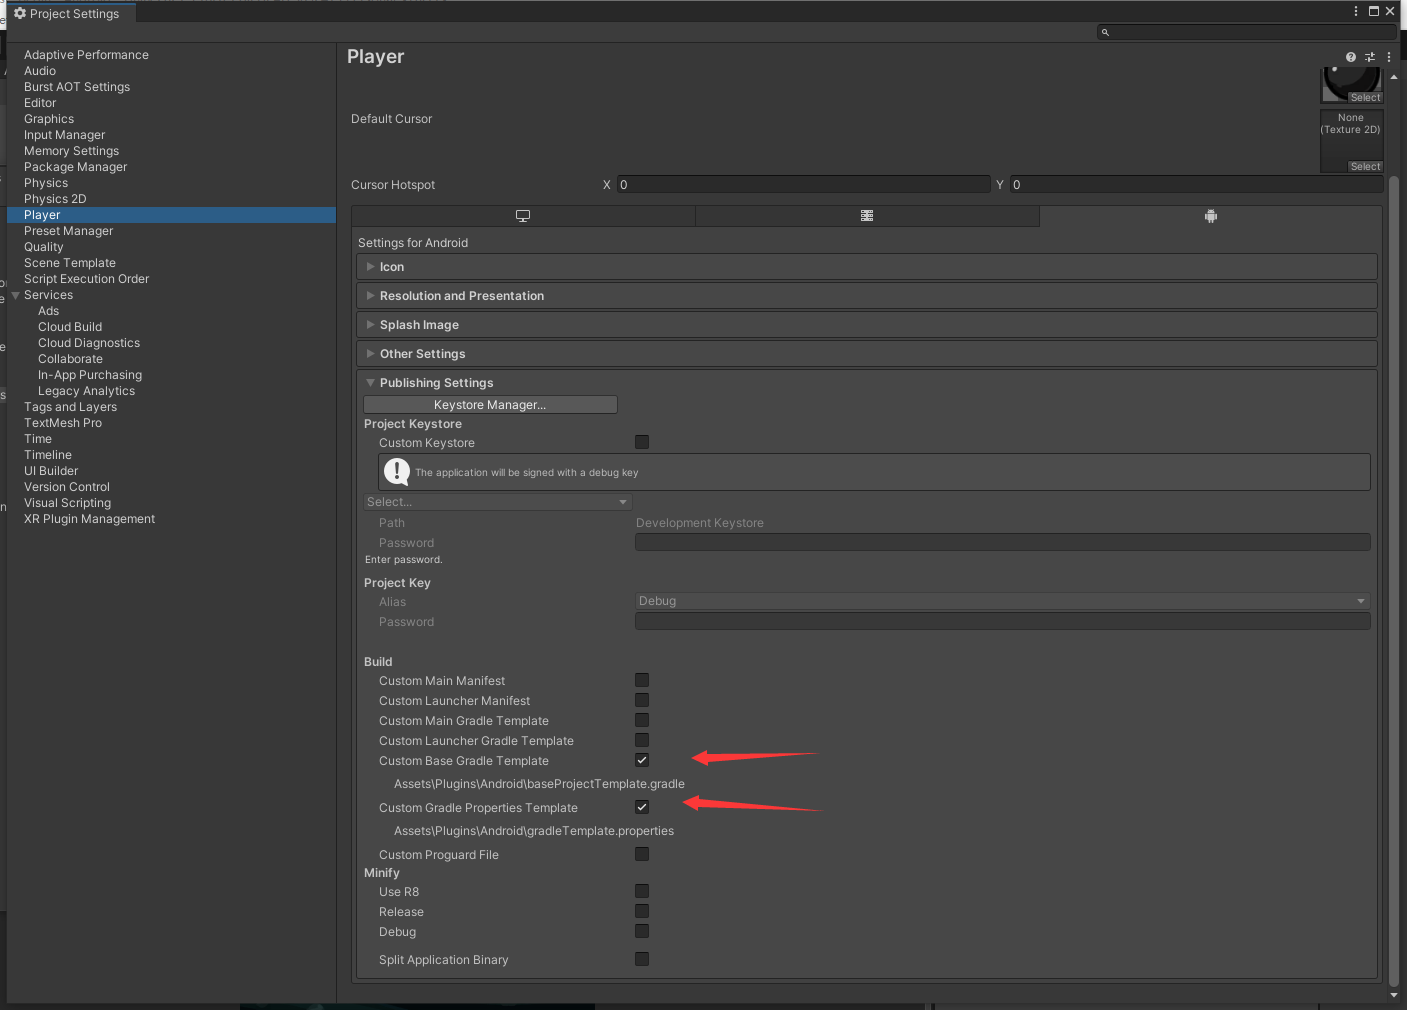Click the Project Settings gear tab icon
The width and height of the screenshot is (1407, 1010).
point(20,13)
